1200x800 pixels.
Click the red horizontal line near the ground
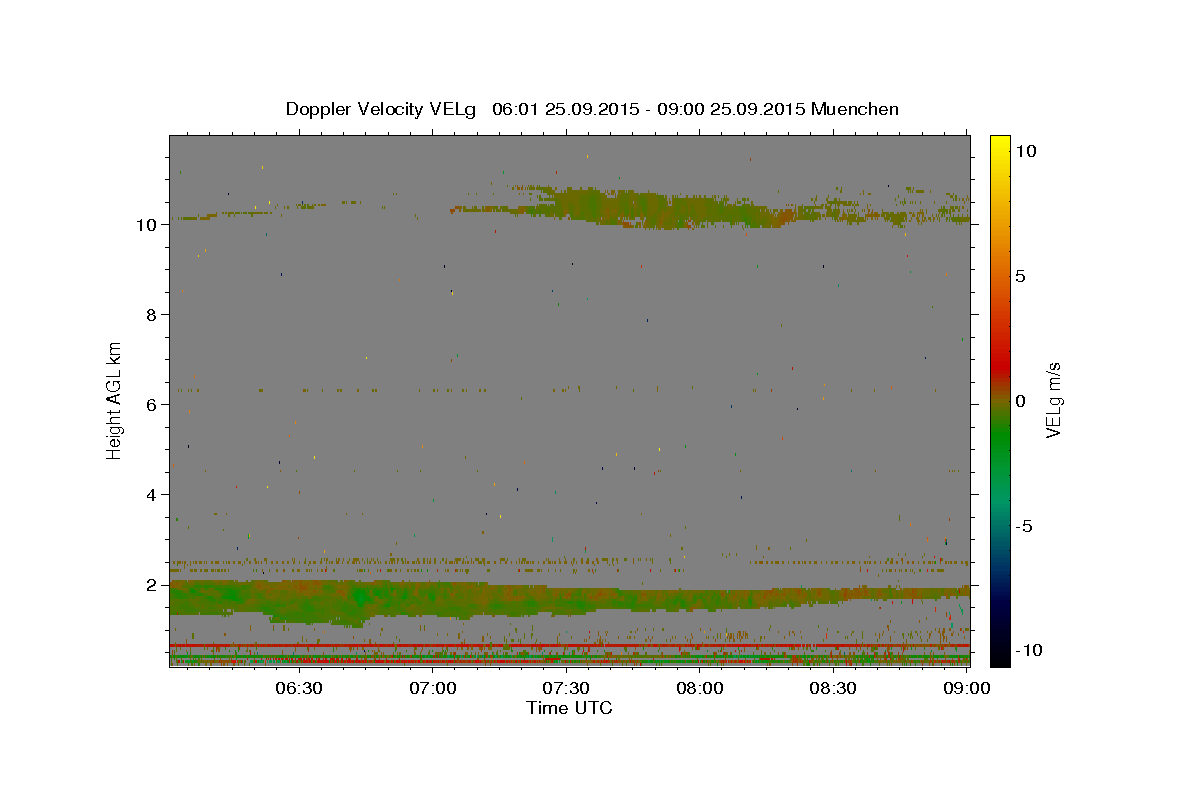pyautogui.click(x=569, y=646)
